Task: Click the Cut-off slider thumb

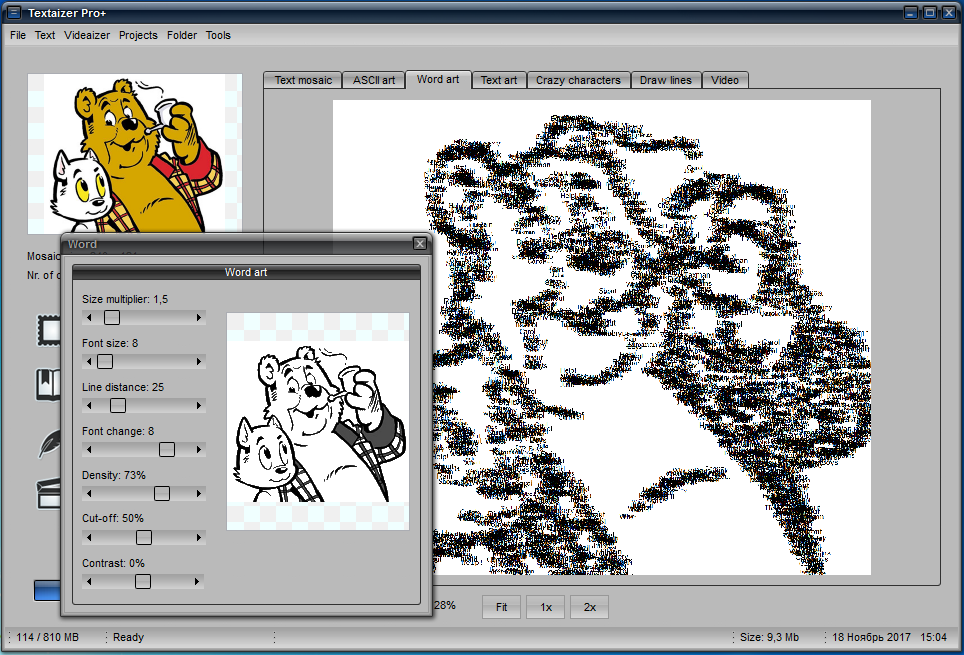Action: tap(144, 538)
